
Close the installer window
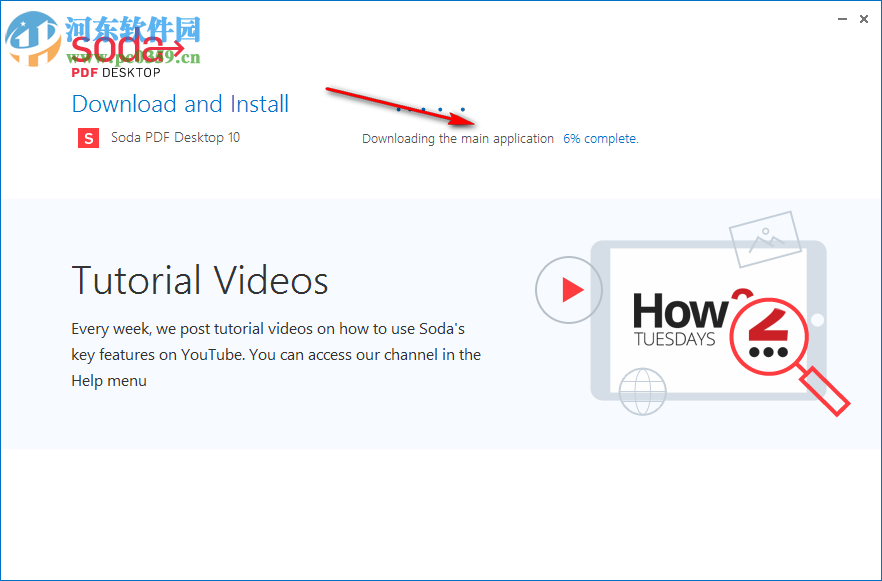864,19
